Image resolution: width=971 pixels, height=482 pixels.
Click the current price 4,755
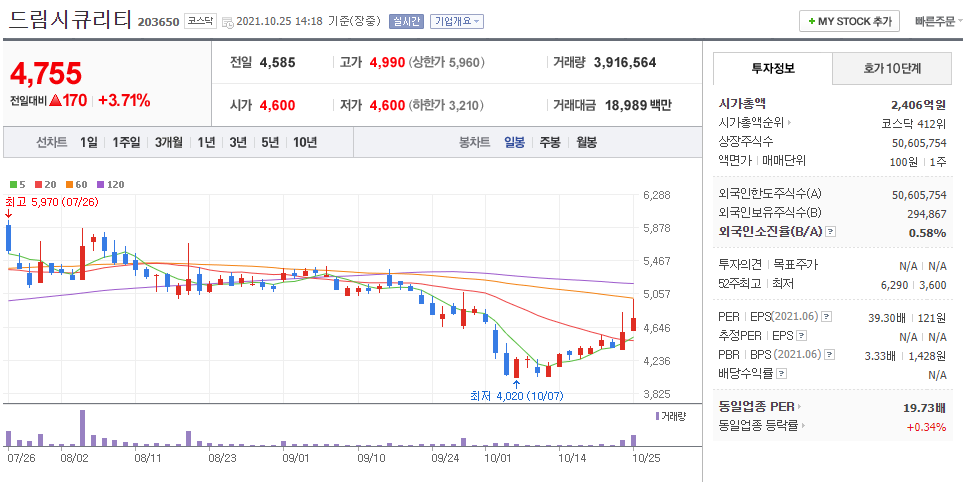[46, 74]
